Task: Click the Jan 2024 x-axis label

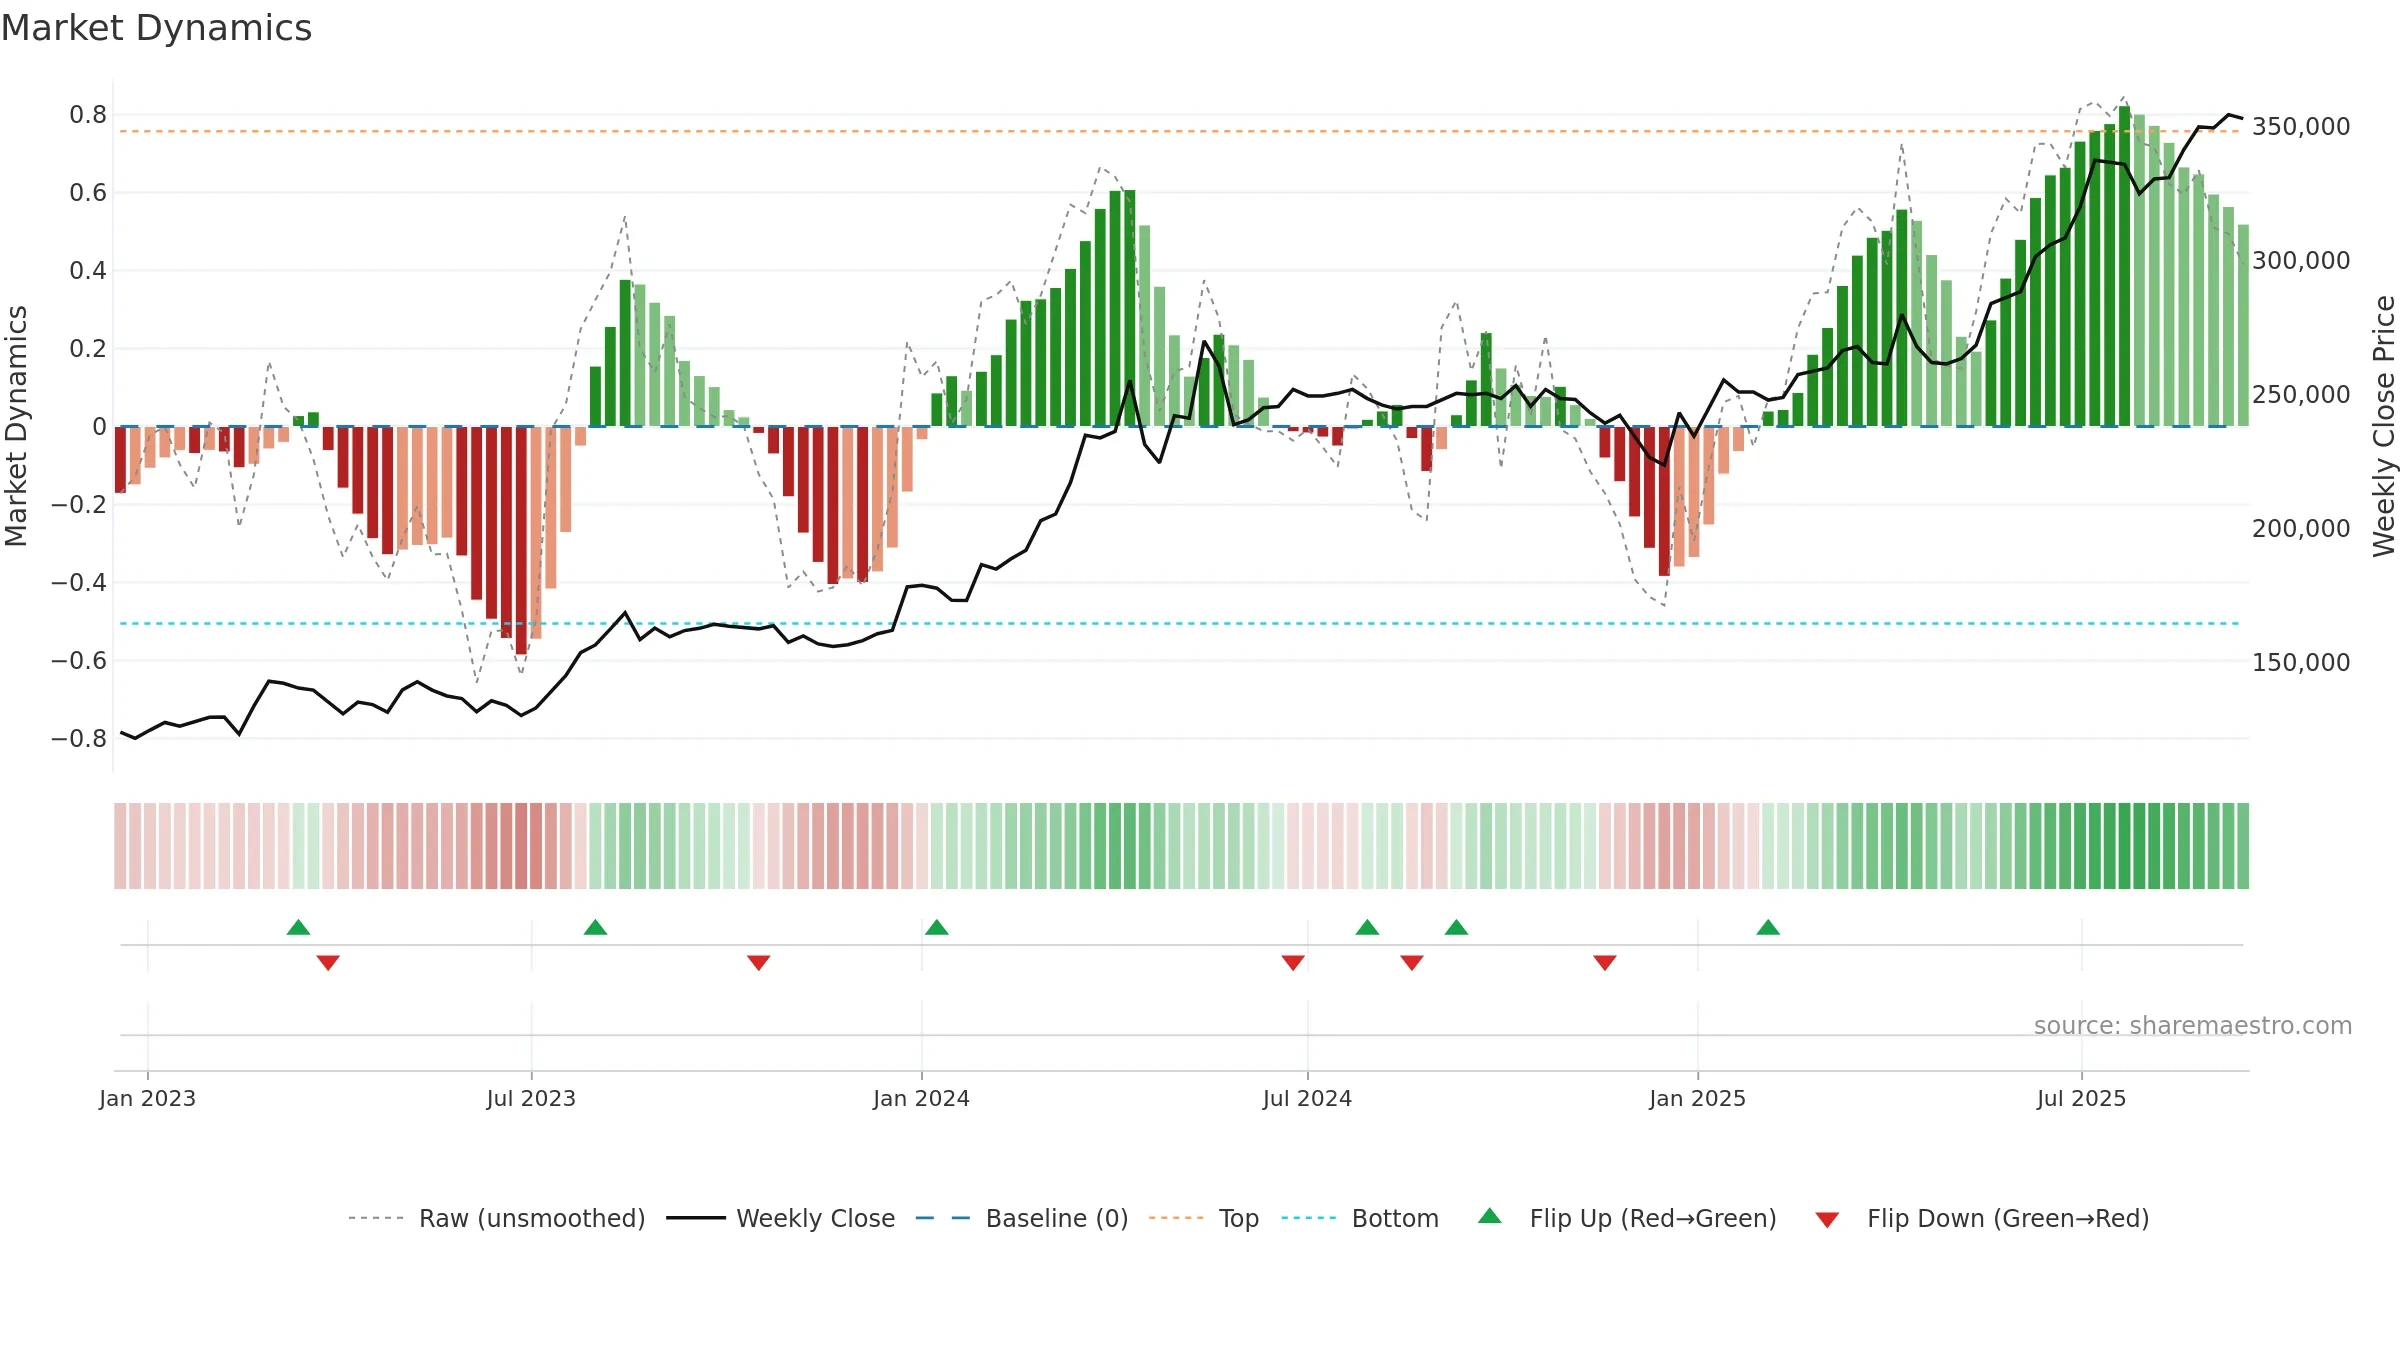Action: (x=921, y=1098)
